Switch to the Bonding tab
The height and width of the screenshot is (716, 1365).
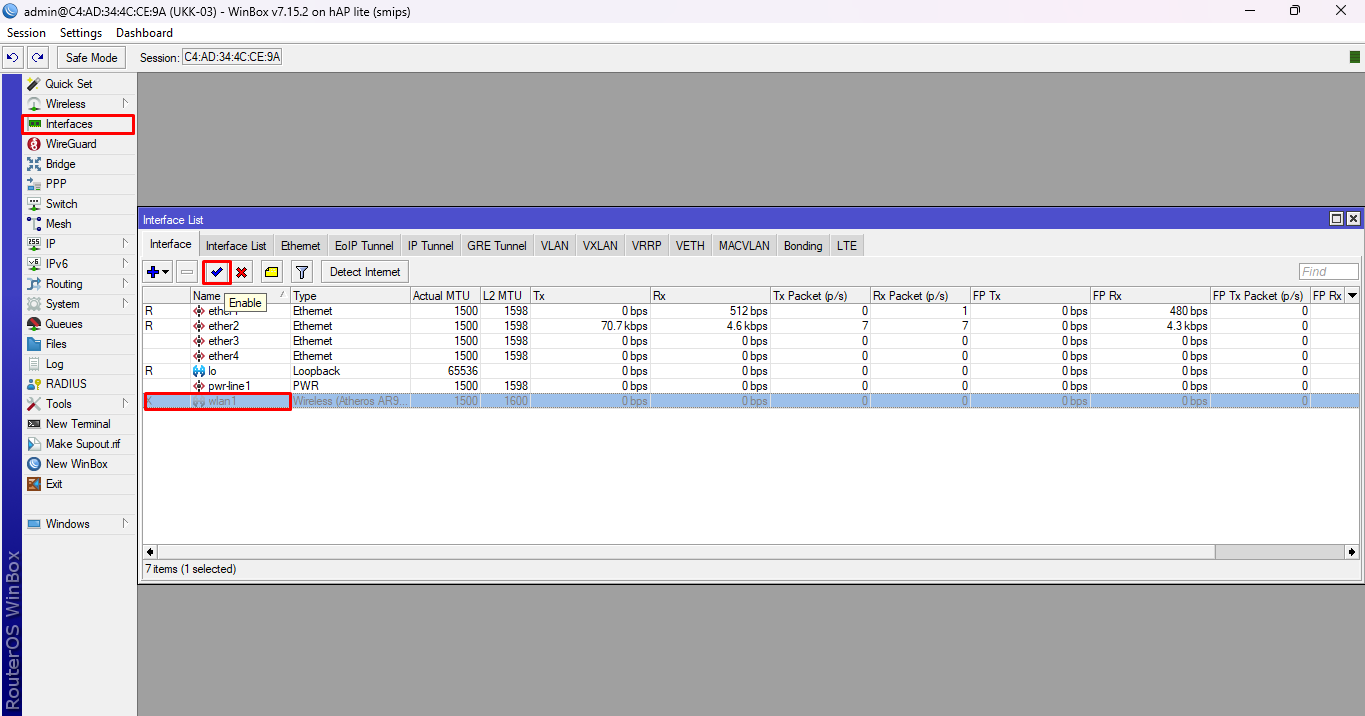[x=803, y=246]
